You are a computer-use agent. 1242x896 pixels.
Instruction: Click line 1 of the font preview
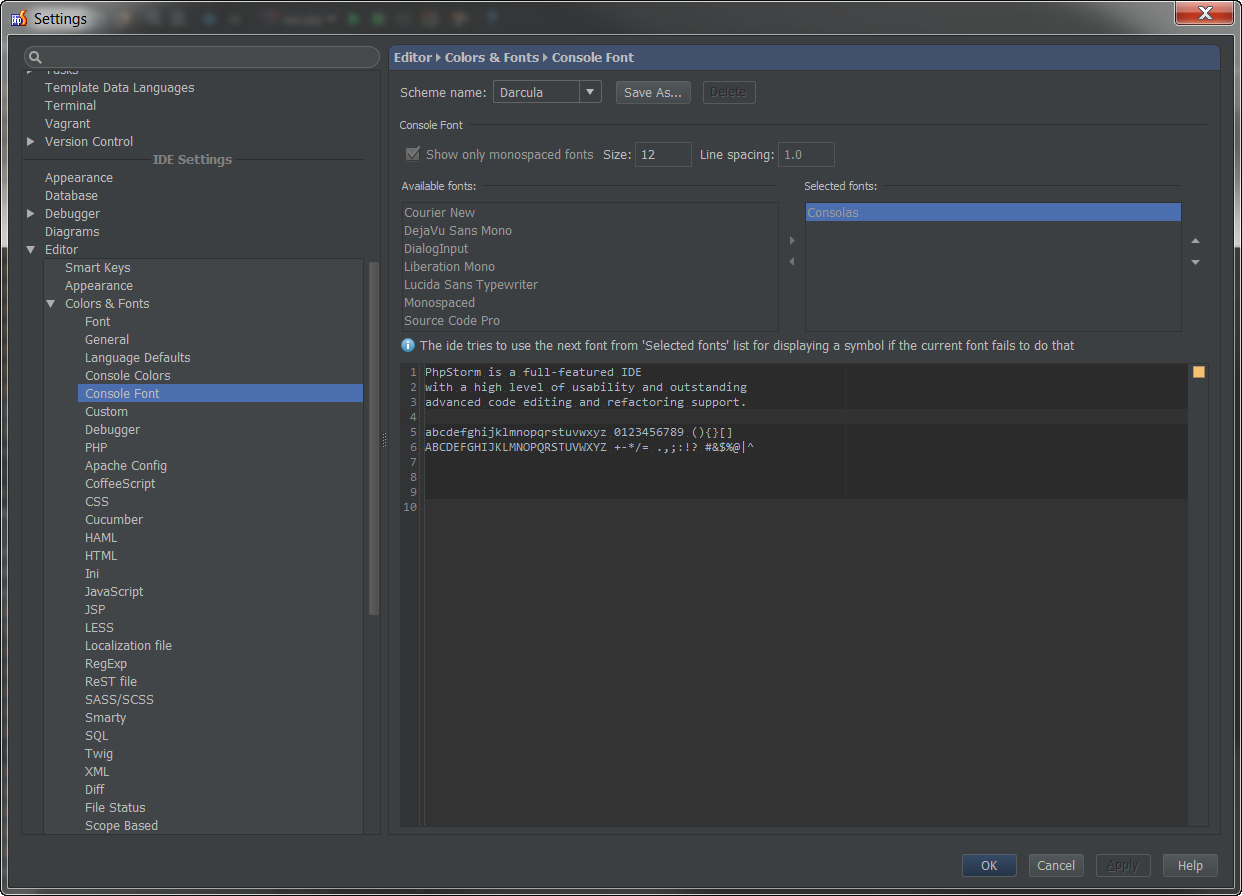coord(533,372)
